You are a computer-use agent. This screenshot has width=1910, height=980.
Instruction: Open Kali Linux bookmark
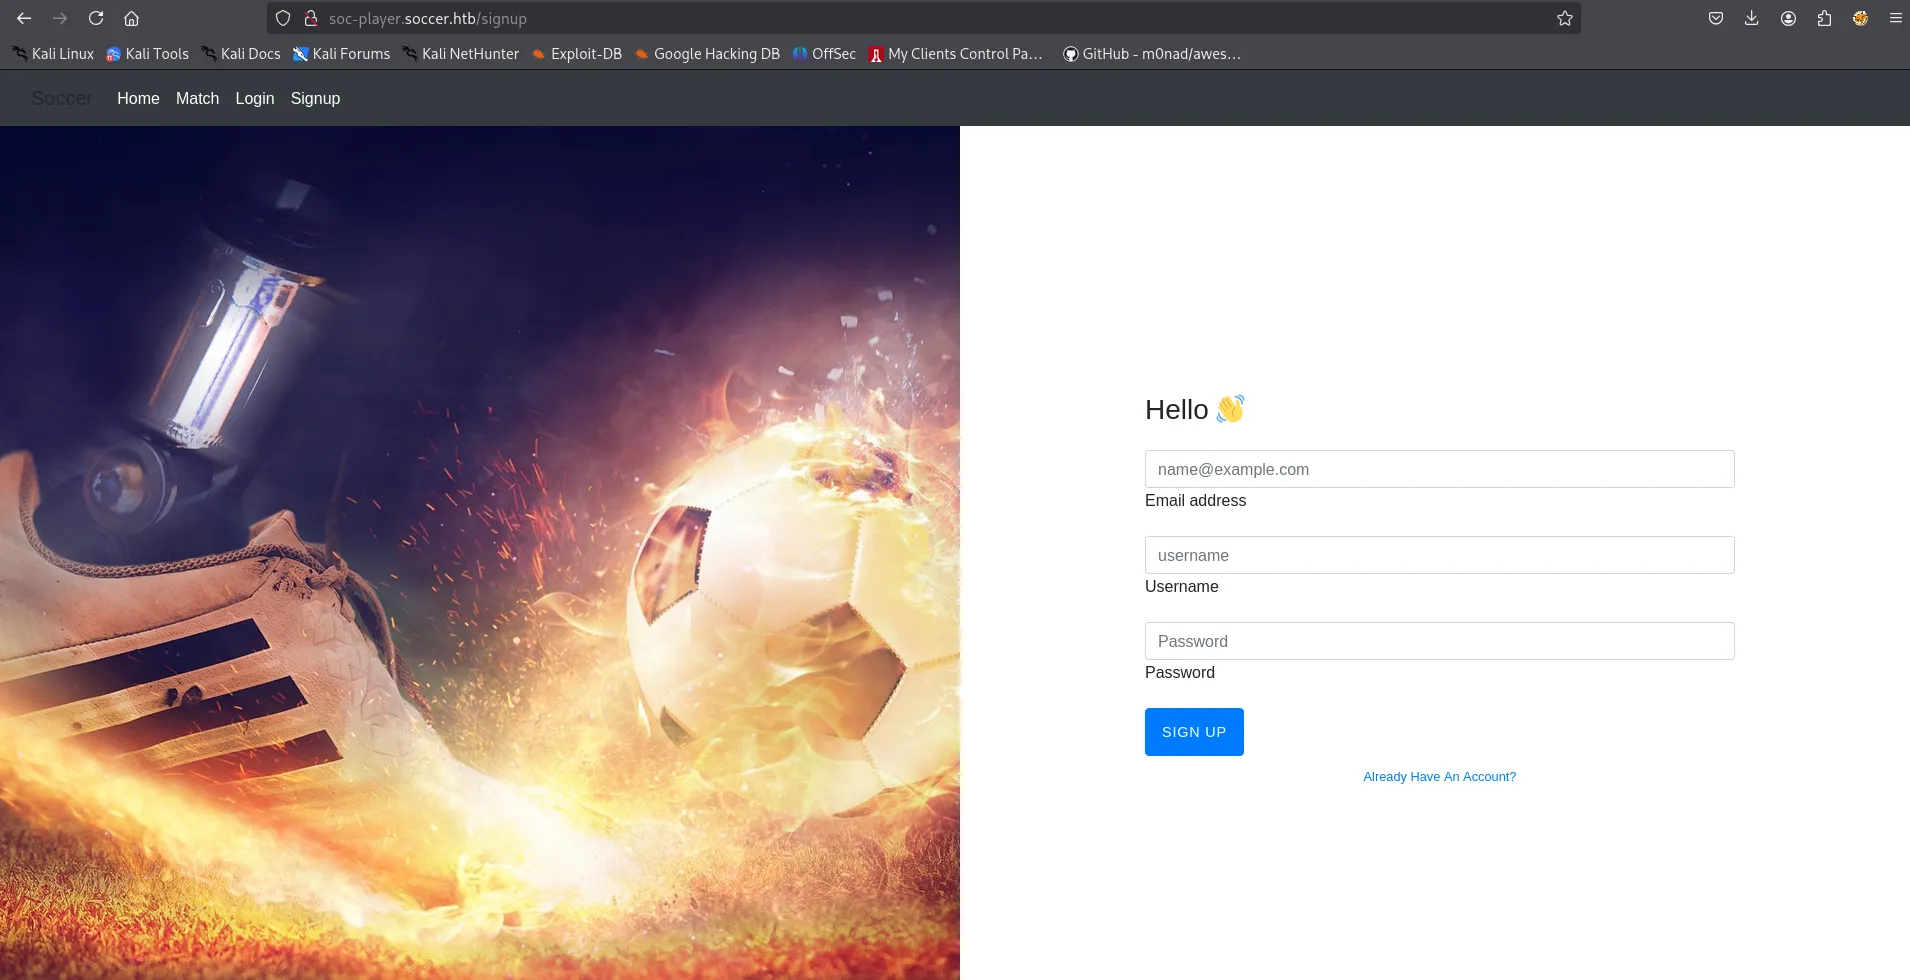pyautogui.click(x=53, y=54)
